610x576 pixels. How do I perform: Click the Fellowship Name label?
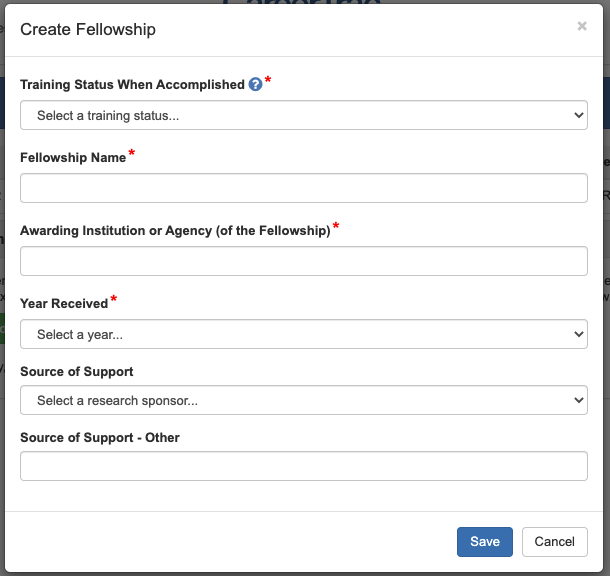73,158
